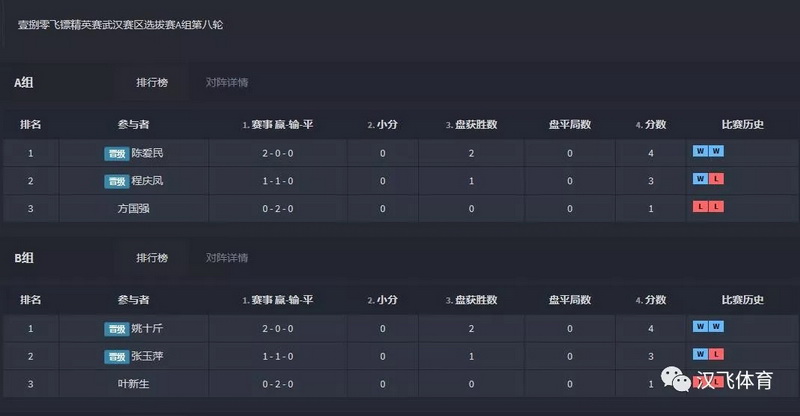Open the 排行榜 tab in A组
This screenshot has width=800, height=416.
tap(152, 83)
